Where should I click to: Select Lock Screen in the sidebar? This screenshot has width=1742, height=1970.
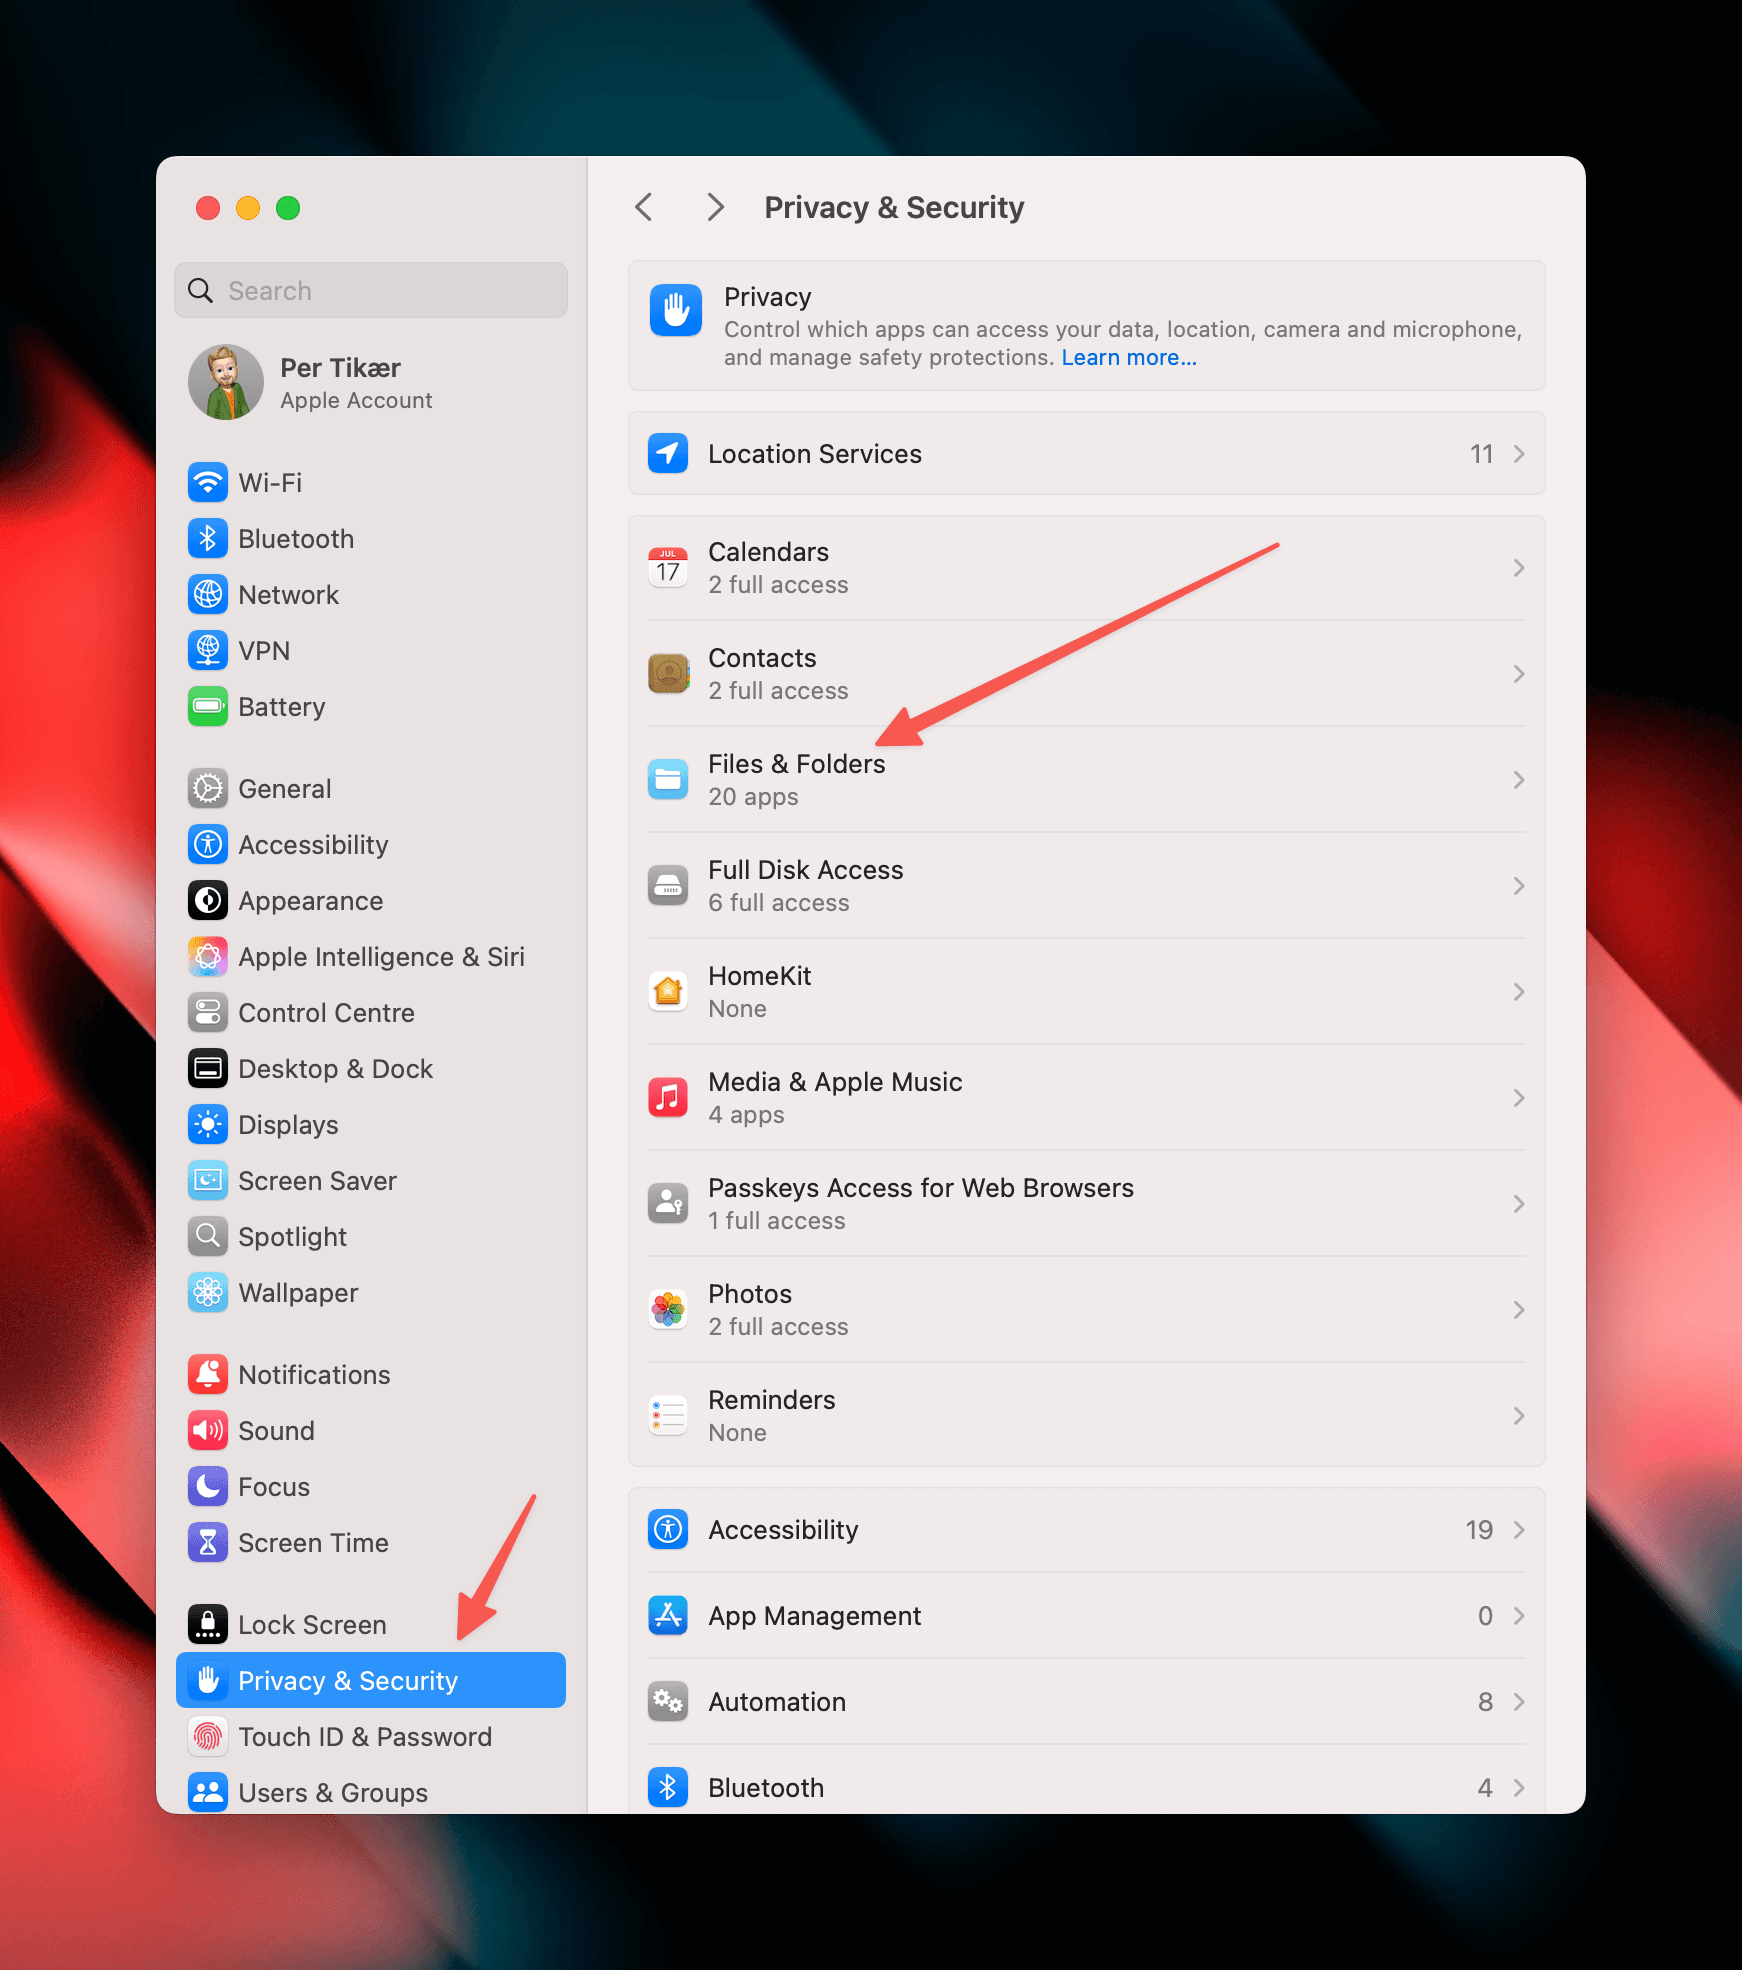pos(311,1624)
